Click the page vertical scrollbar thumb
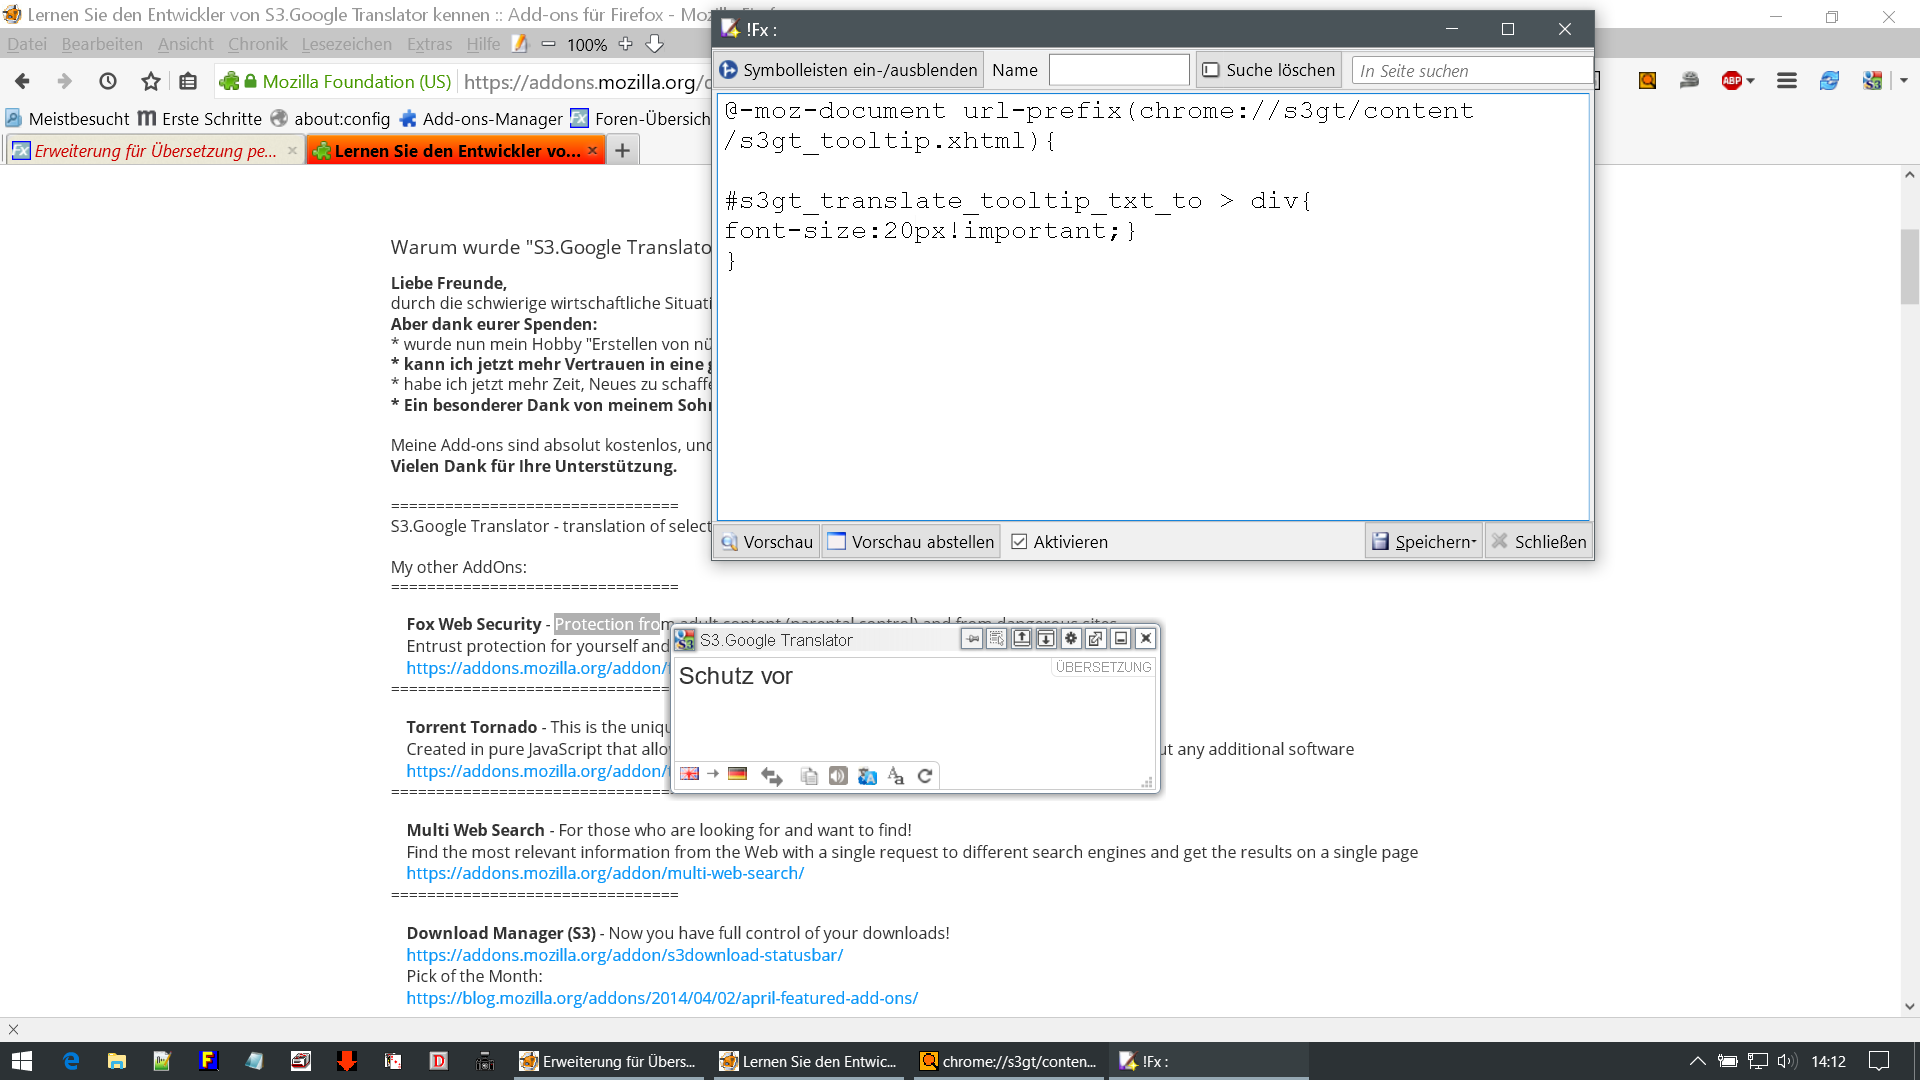 1909,266
